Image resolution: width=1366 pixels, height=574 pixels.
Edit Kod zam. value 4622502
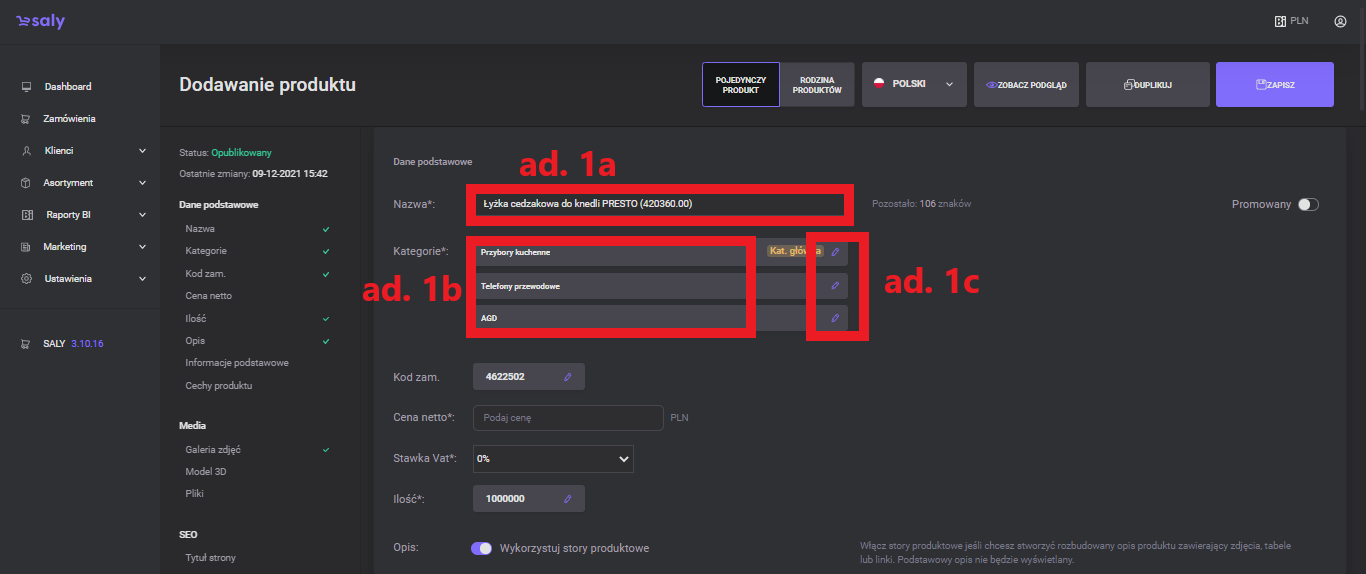567,377
